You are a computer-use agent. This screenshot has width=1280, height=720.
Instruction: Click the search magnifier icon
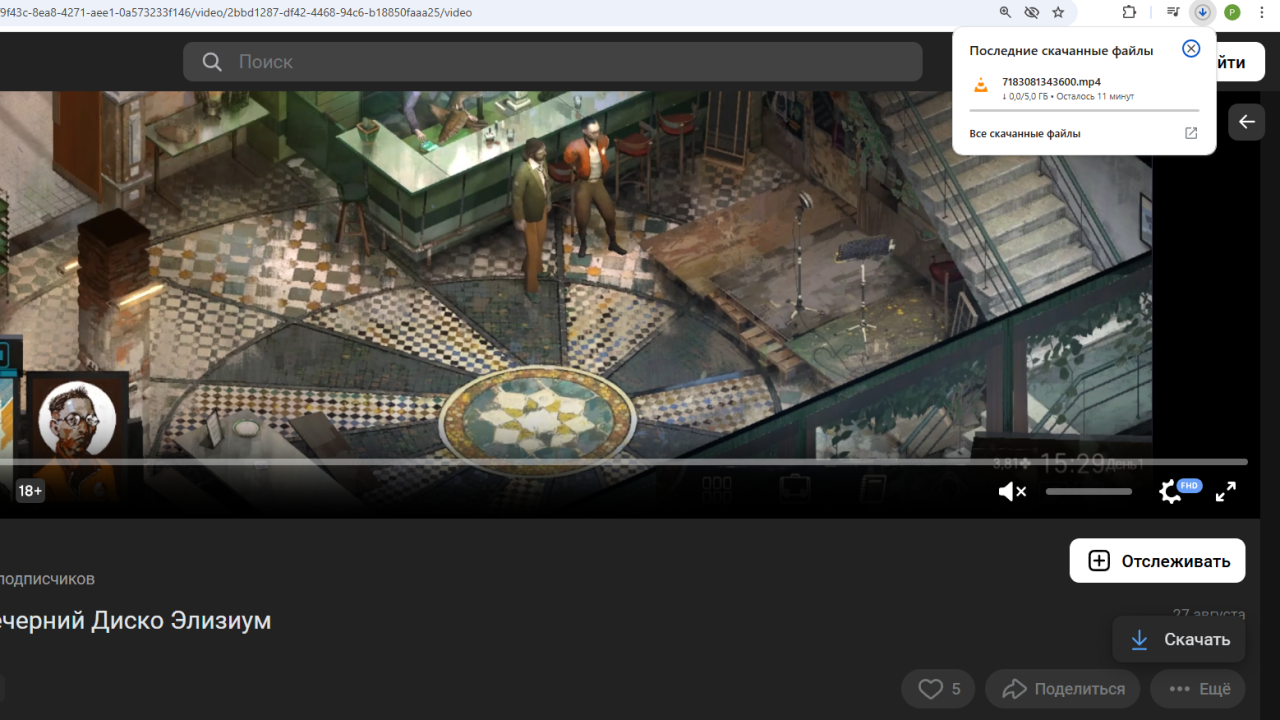point(212,62)
